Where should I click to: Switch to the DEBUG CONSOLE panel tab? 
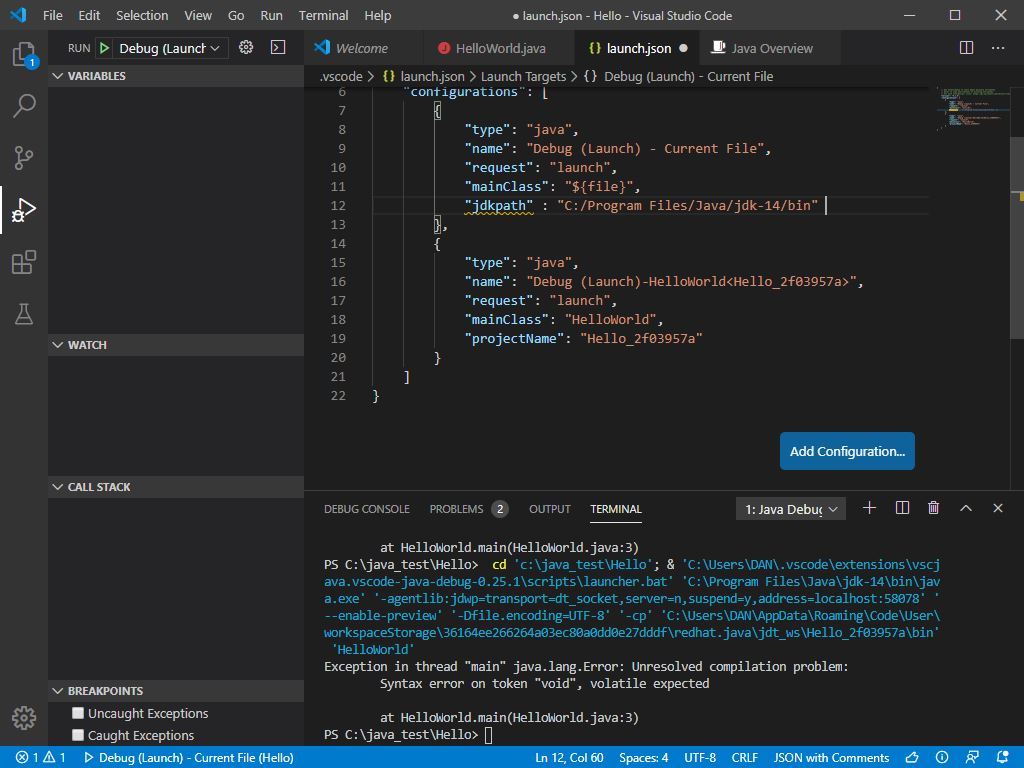tap(367, 509)
